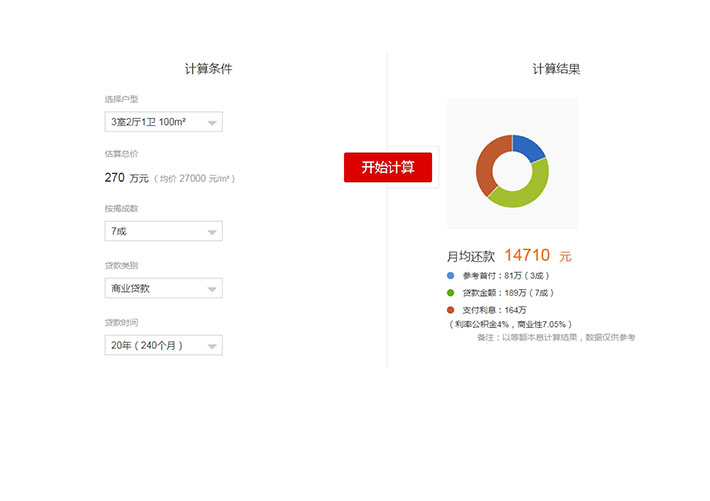The width and height of the screenshot is (710, 501).
Task: Click the green dot beside 贷款金额
Action: (x=450, y=293)
